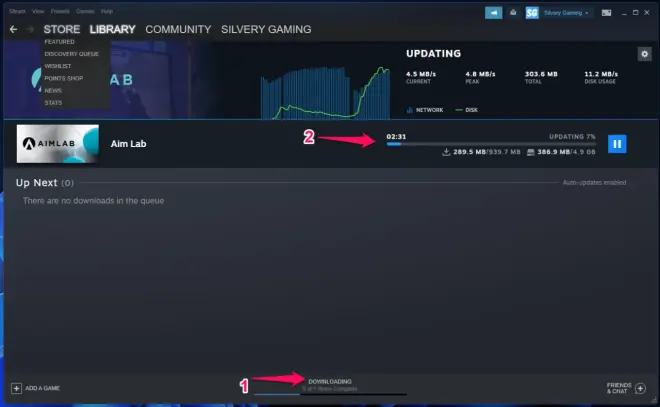The image size is (660, 407).
Task: Open the notifications bell icon
Action: (x=513, y=13)
